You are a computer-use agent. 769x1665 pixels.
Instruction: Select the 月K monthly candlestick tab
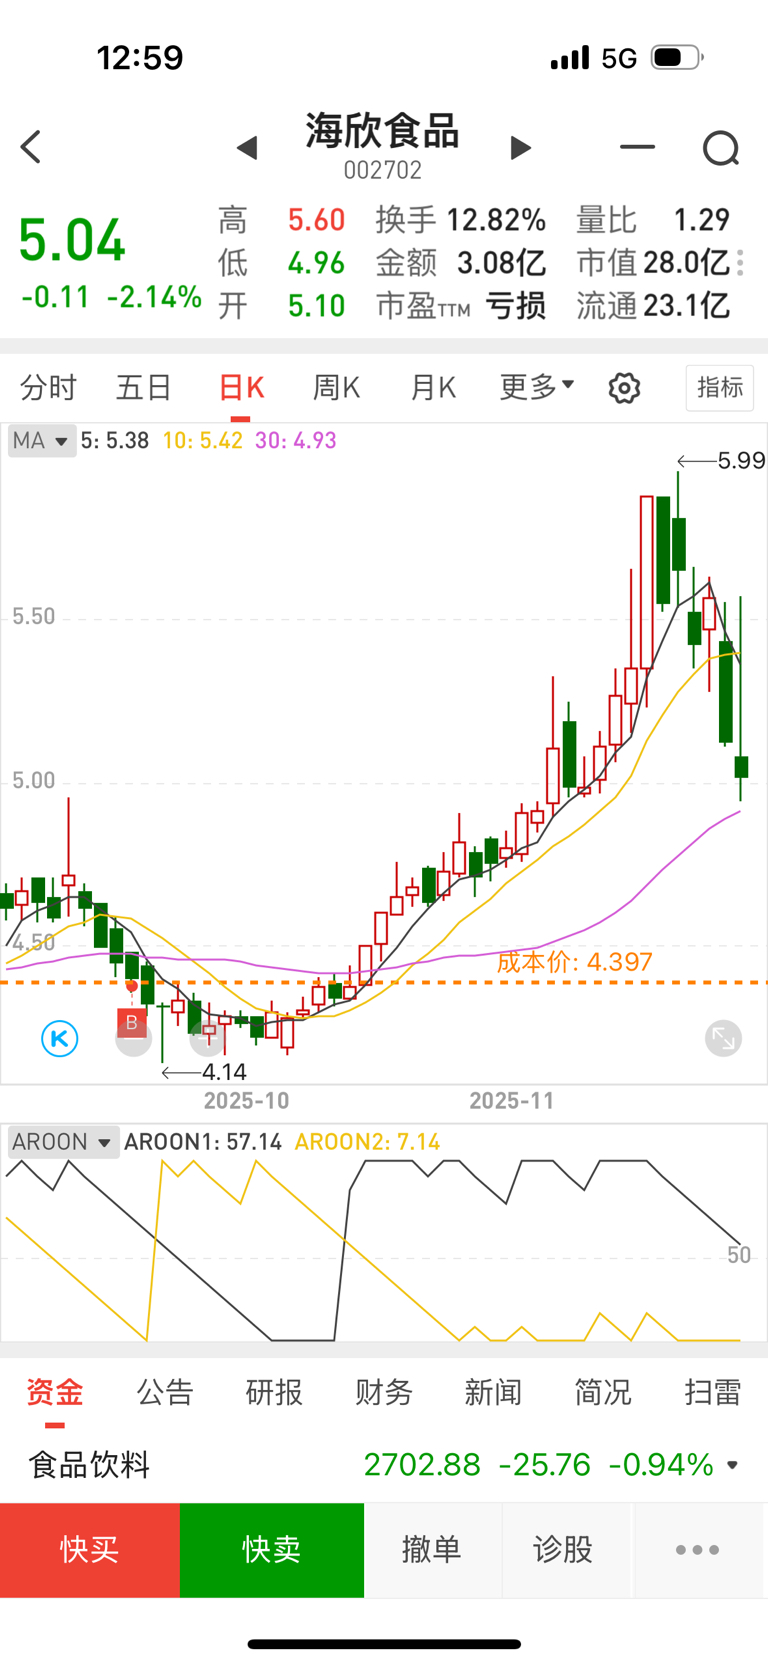[x=433, y=388]
